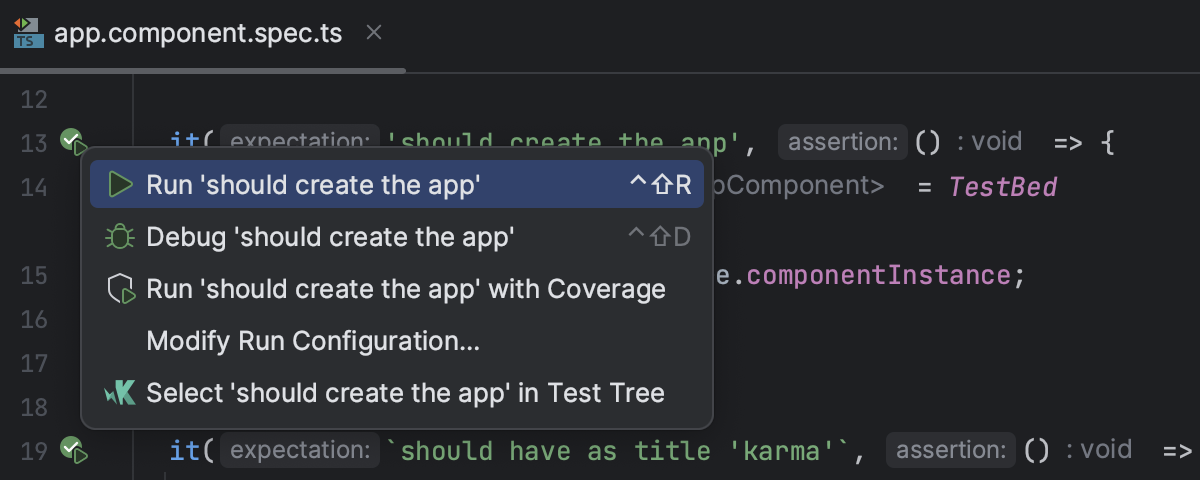Click the TestBed identifier in the code
Screen dimensions: 1200x480
tap(1002, 187)
